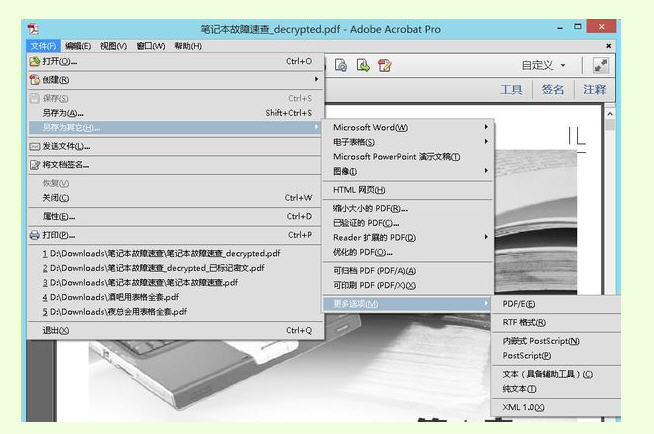Select 缩小大小的 PDF(R) option
Image resolution: width=654 pixels, height=434 pixels.
tap(407, 208)
